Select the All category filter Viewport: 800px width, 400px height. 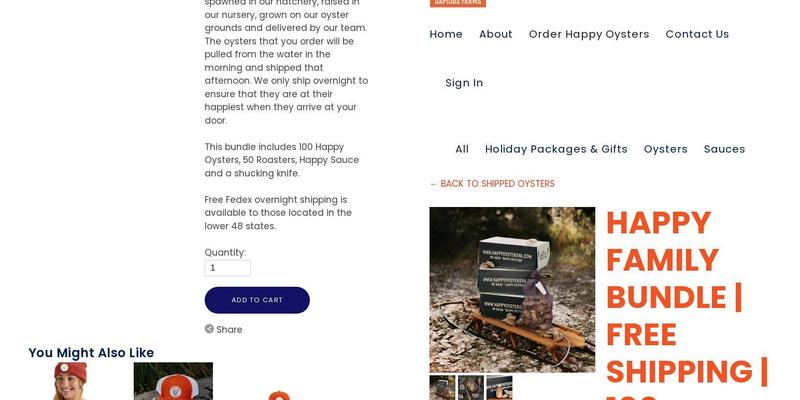(x=462, y=149)
